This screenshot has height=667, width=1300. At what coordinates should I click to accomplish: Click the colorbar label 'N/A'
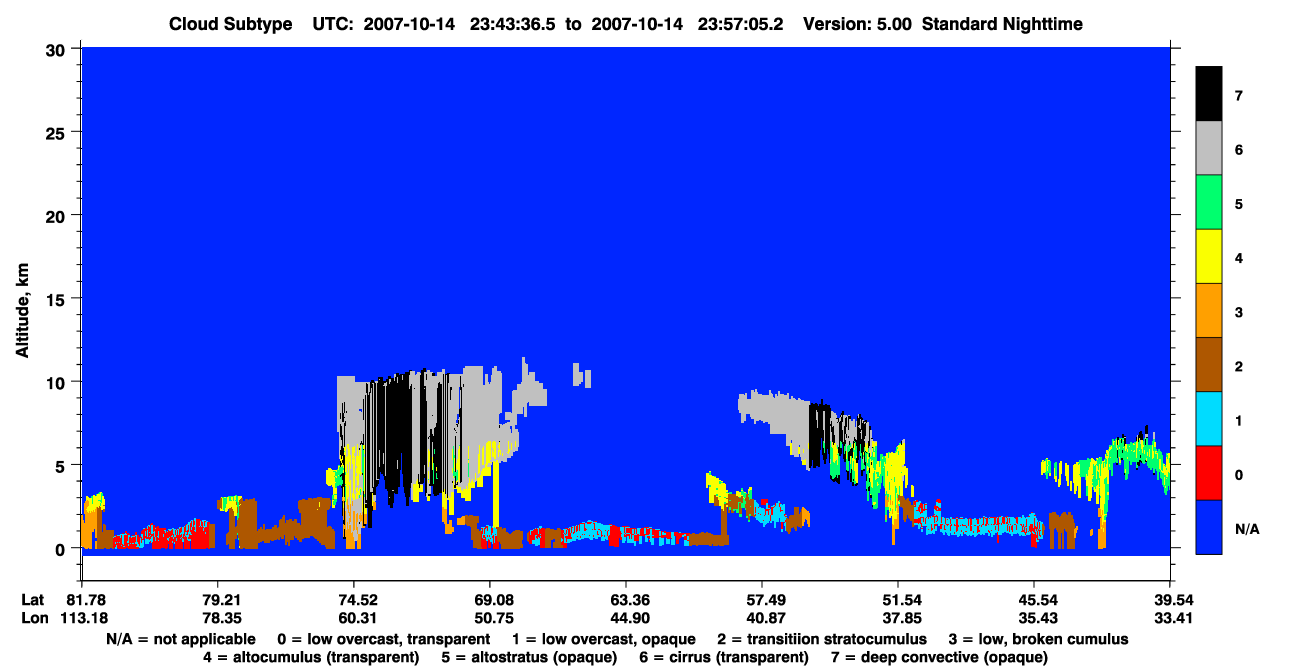[x=1246, y=529]
